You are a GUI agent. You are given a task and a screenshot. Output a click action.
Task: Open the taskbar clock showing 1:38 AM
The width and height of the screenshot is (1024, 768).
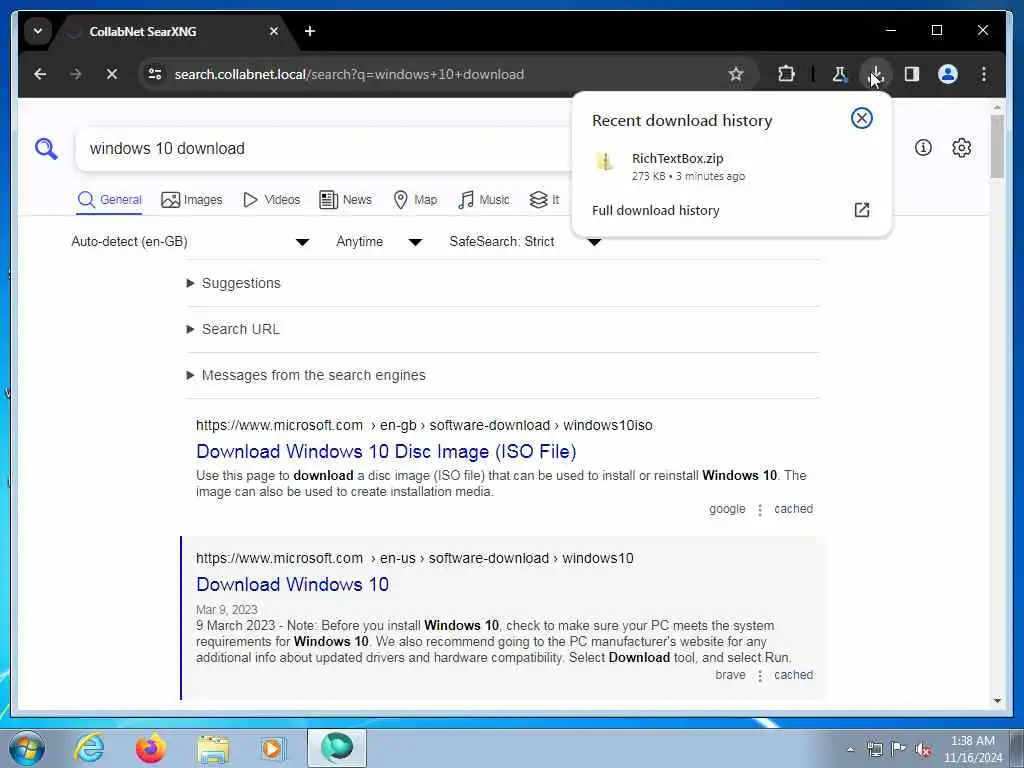[x=973, y=749]
